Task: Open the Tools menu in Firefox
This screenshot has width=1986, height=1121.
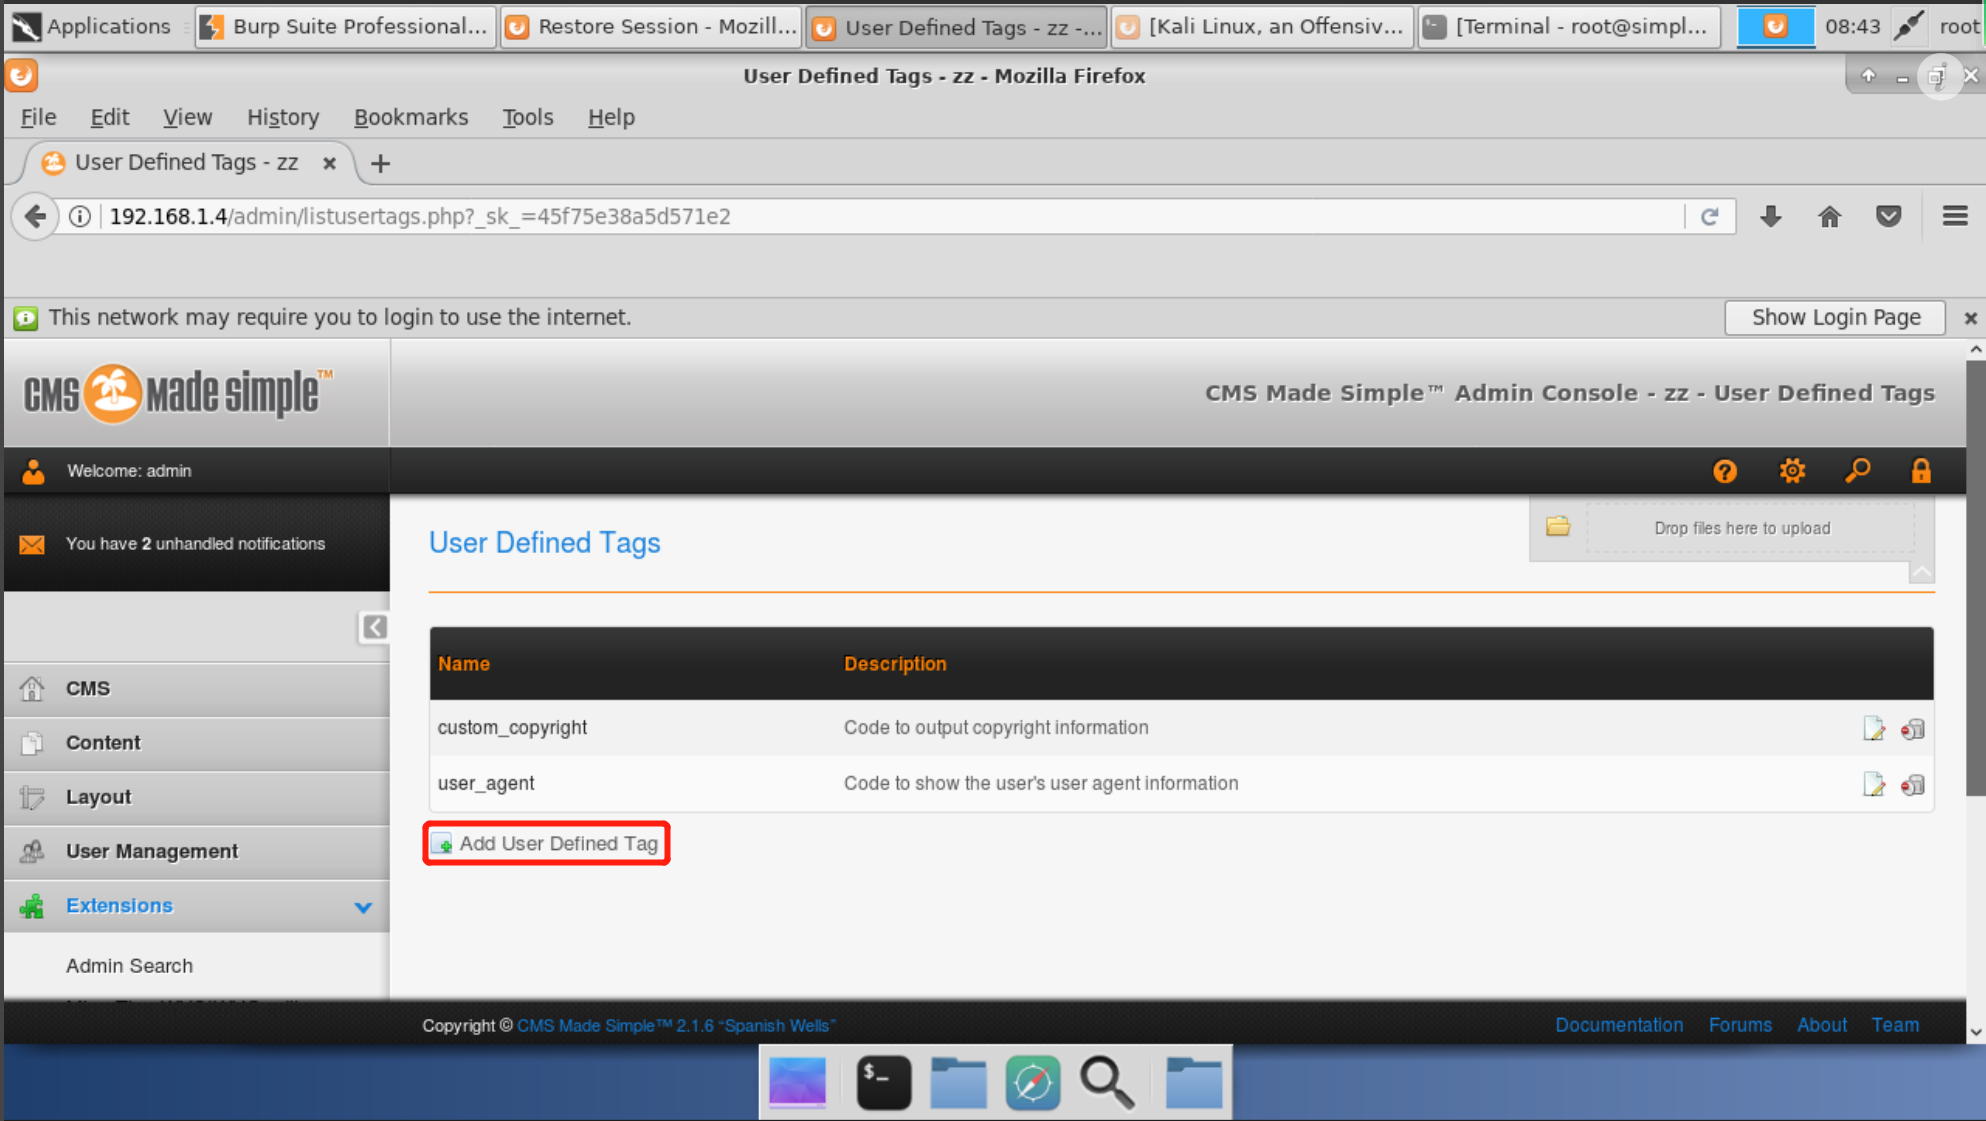Action: pyautogui.click(x=527, y=117)
